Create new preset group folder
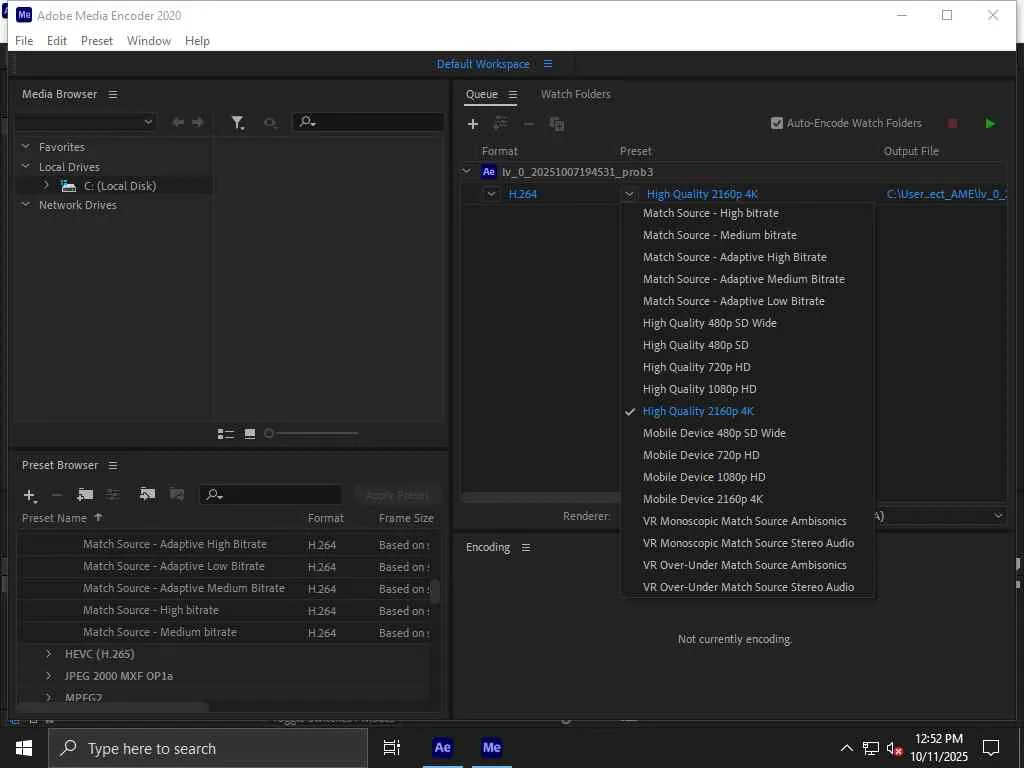The height and width of the screenshot is (768, 1024). coord(85,495)
